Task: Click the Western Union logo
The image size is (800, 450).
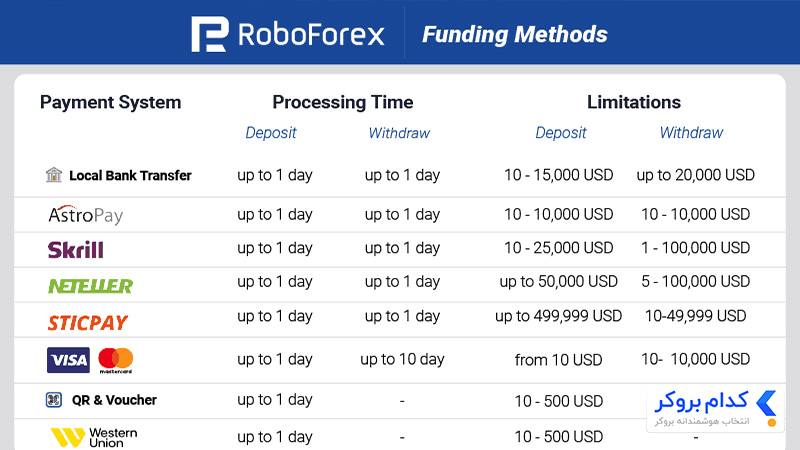Action: coord(94,437)
